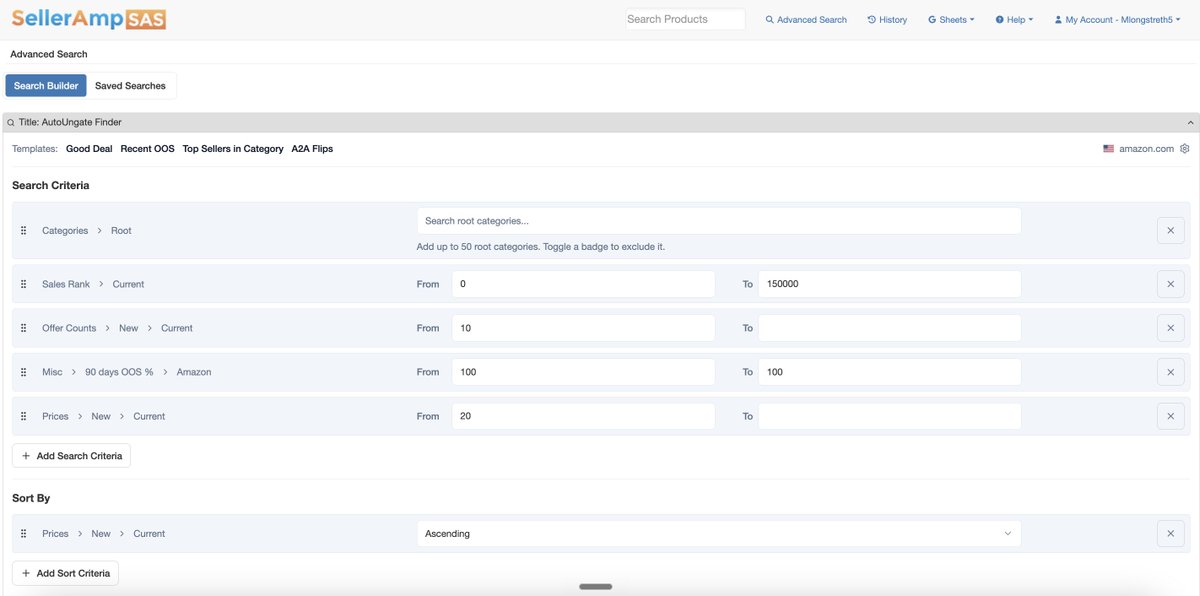Open the Ascending sort order dropdown
1200x596 pixels.
(x=719, y=534)
